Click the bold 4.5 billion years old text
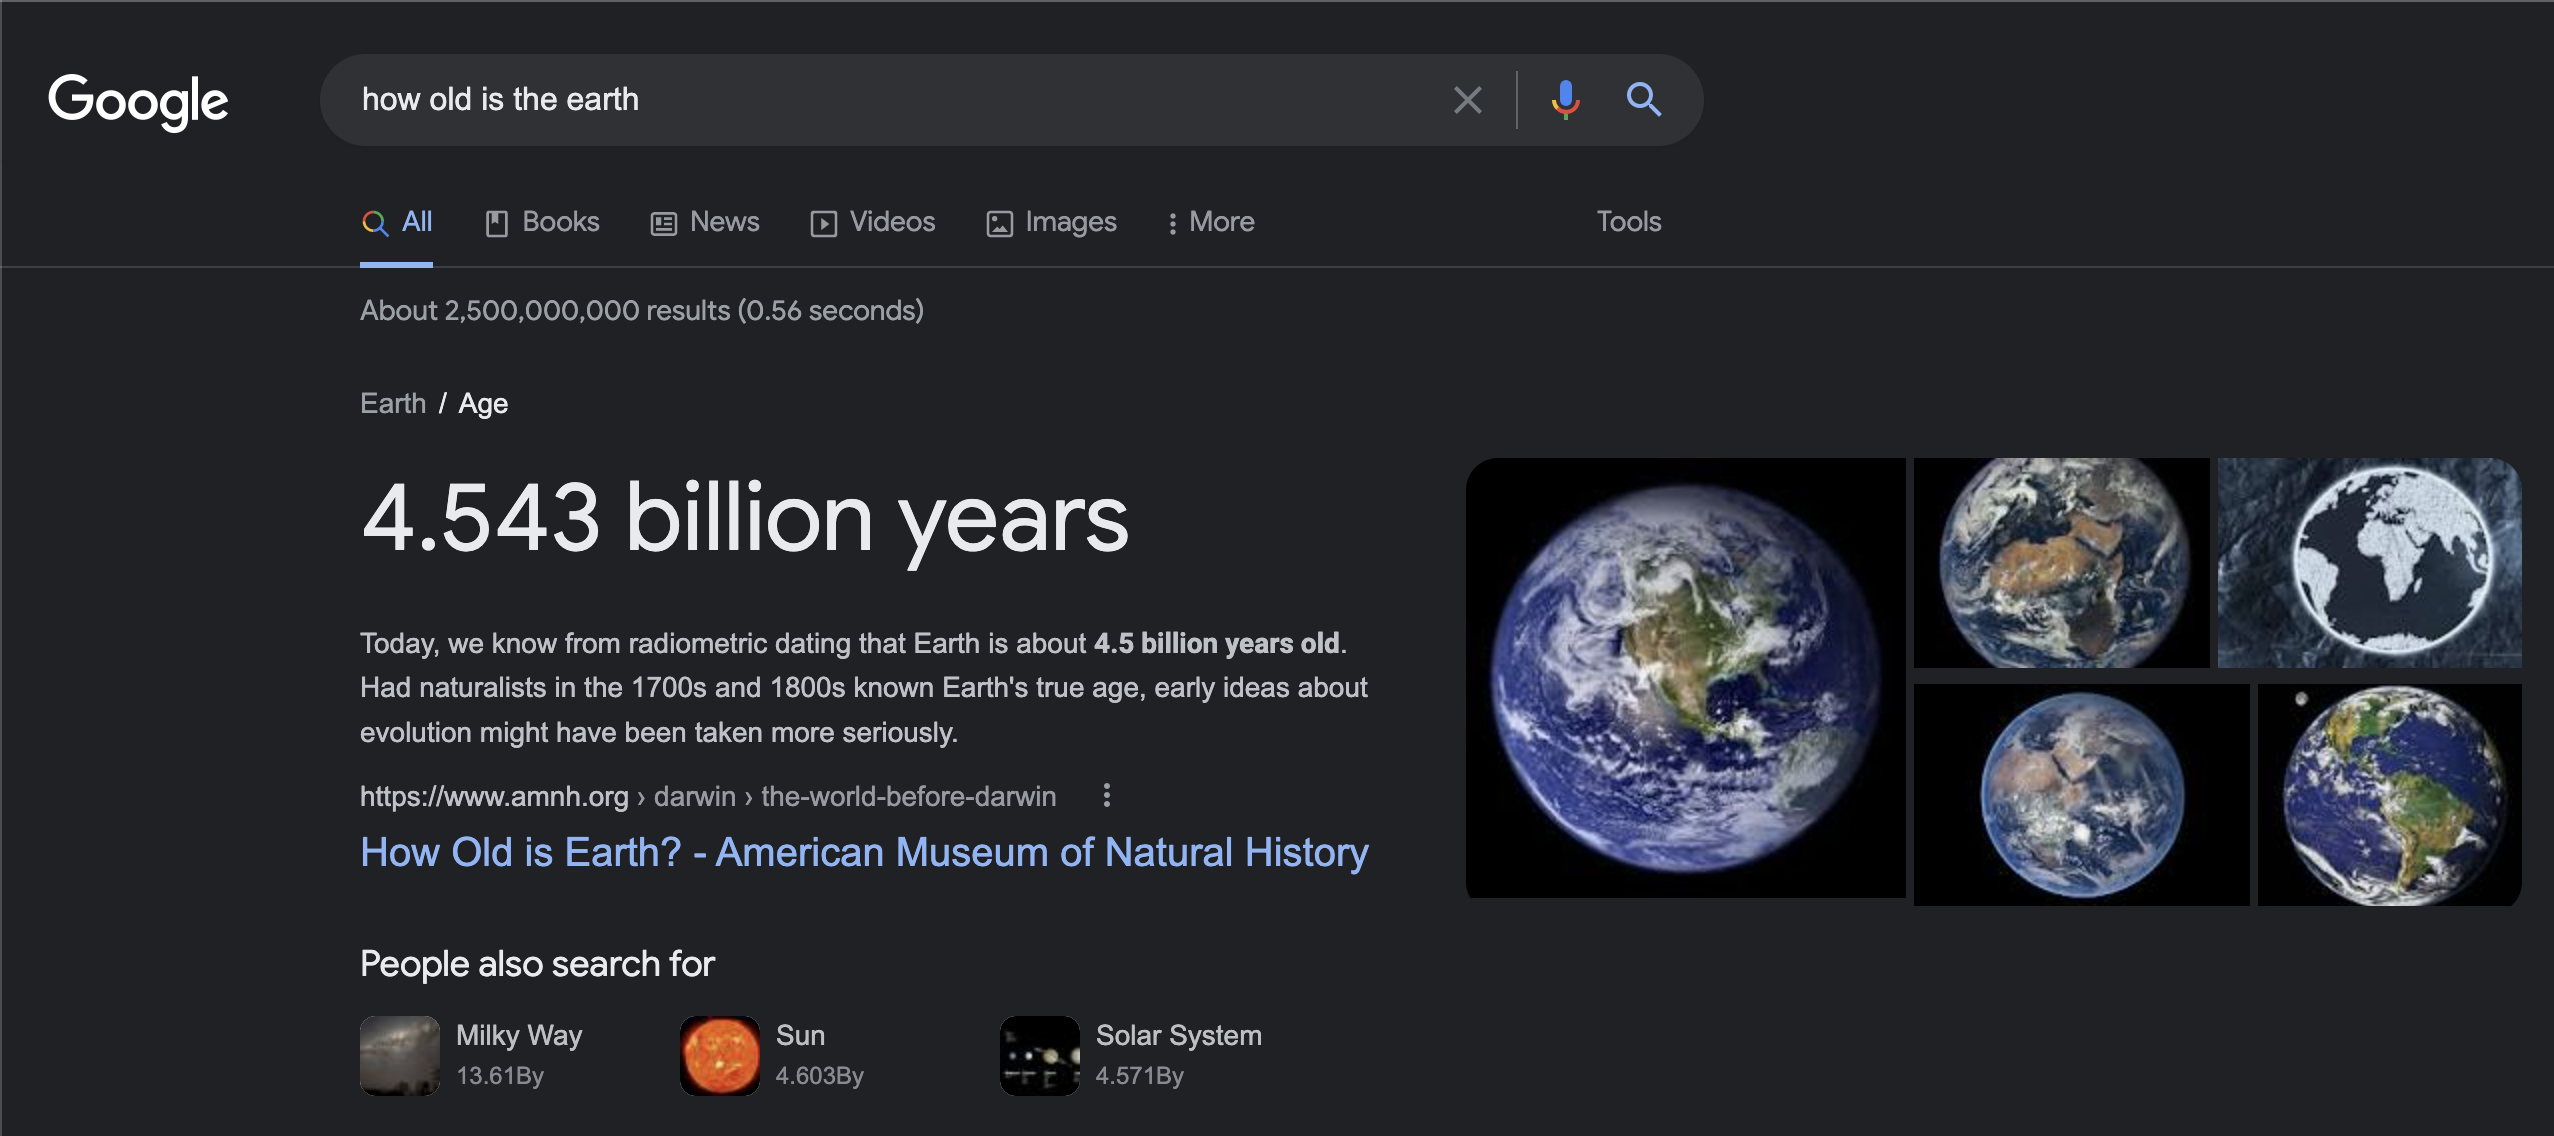This screenshot has width=2554, height=1136. tap(1216, 643)
